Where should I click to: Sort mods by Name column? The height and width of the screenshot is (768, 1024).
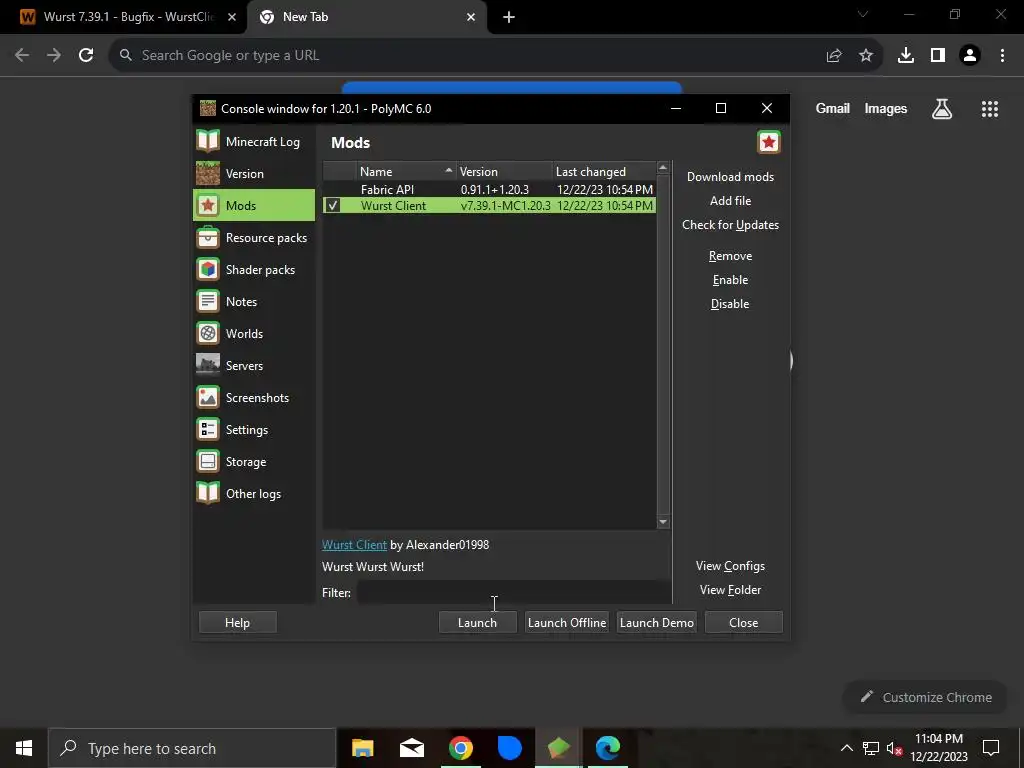click(x=406, y=171)
